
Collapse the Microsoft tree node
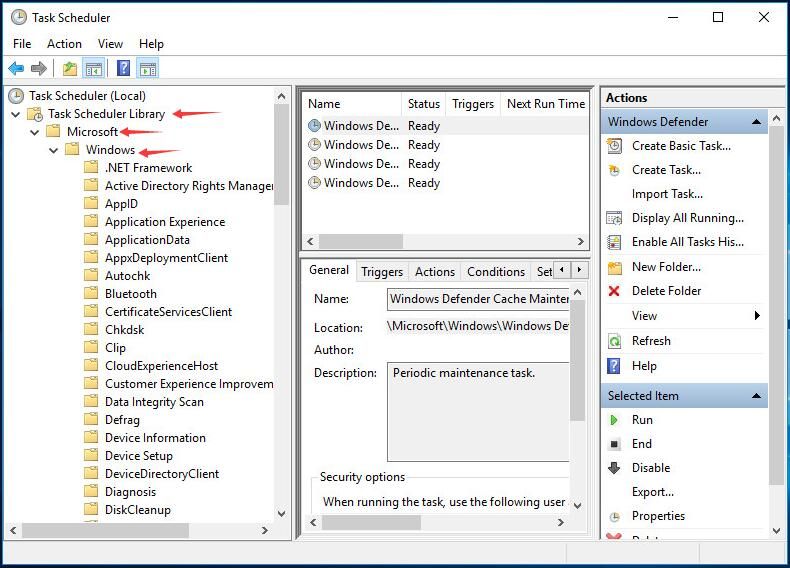[x=35, y=132]
